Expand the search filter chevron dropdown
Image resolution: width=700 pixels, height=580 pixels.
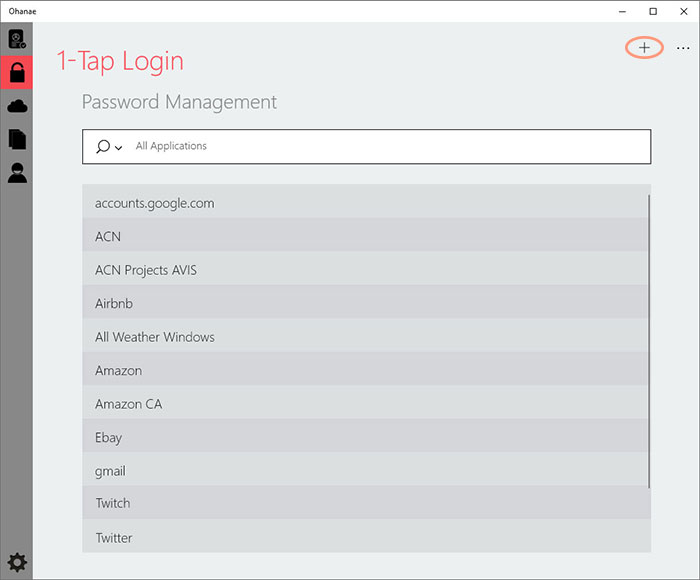point(118,147)
